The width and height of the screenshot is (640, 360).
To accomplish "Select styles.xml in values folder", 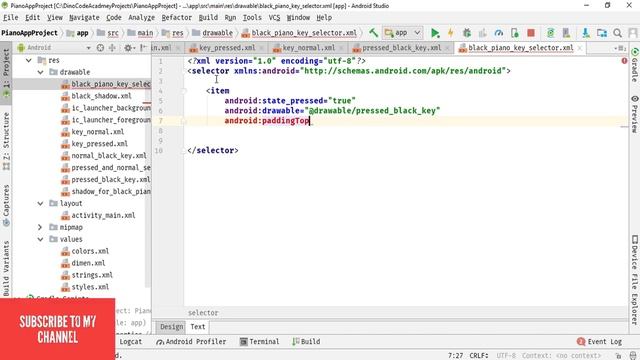I will pyautogui.click(x=90, y=287).
